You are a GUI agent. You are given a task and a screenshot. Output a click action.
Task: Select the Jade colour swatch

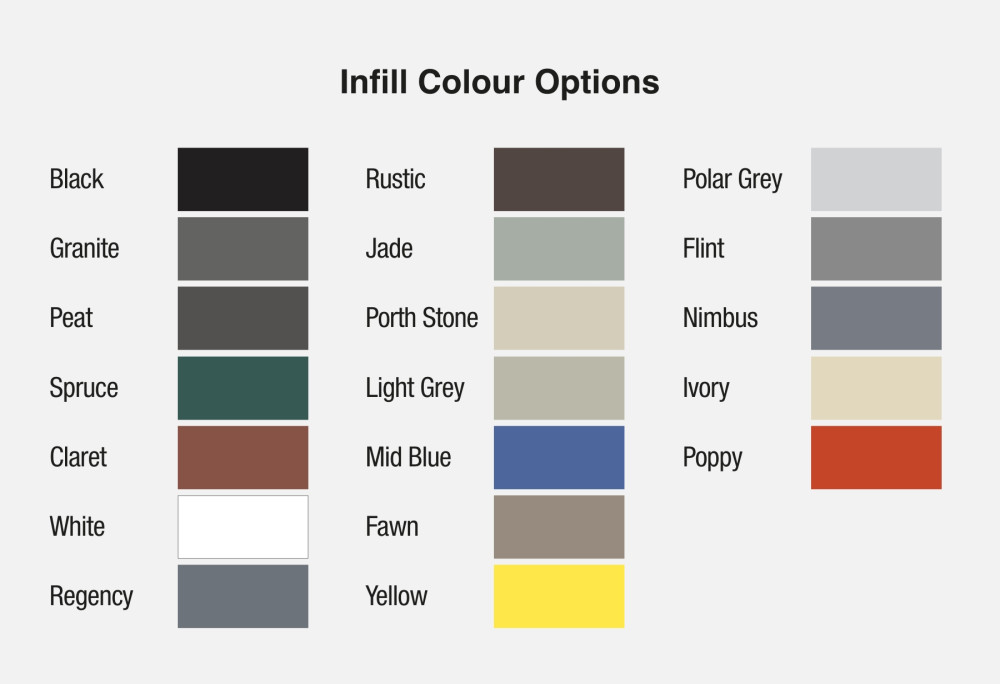coord(559,248)
